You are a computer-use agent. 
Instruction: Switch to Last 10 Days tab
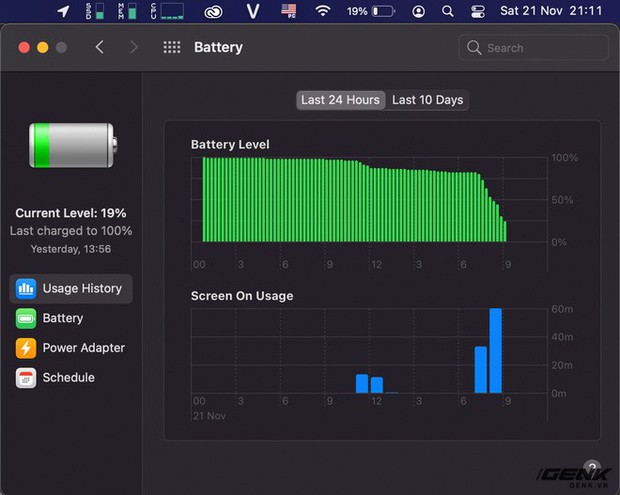427,100
